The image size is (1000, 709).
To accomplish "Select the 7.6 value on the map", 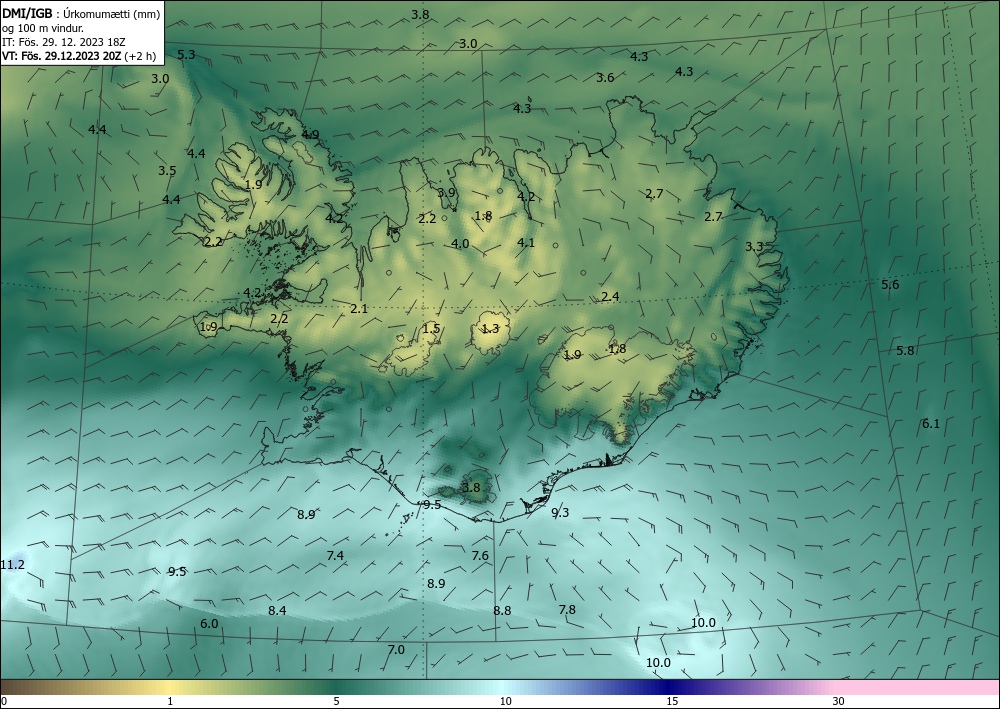I will coord(480,556).
